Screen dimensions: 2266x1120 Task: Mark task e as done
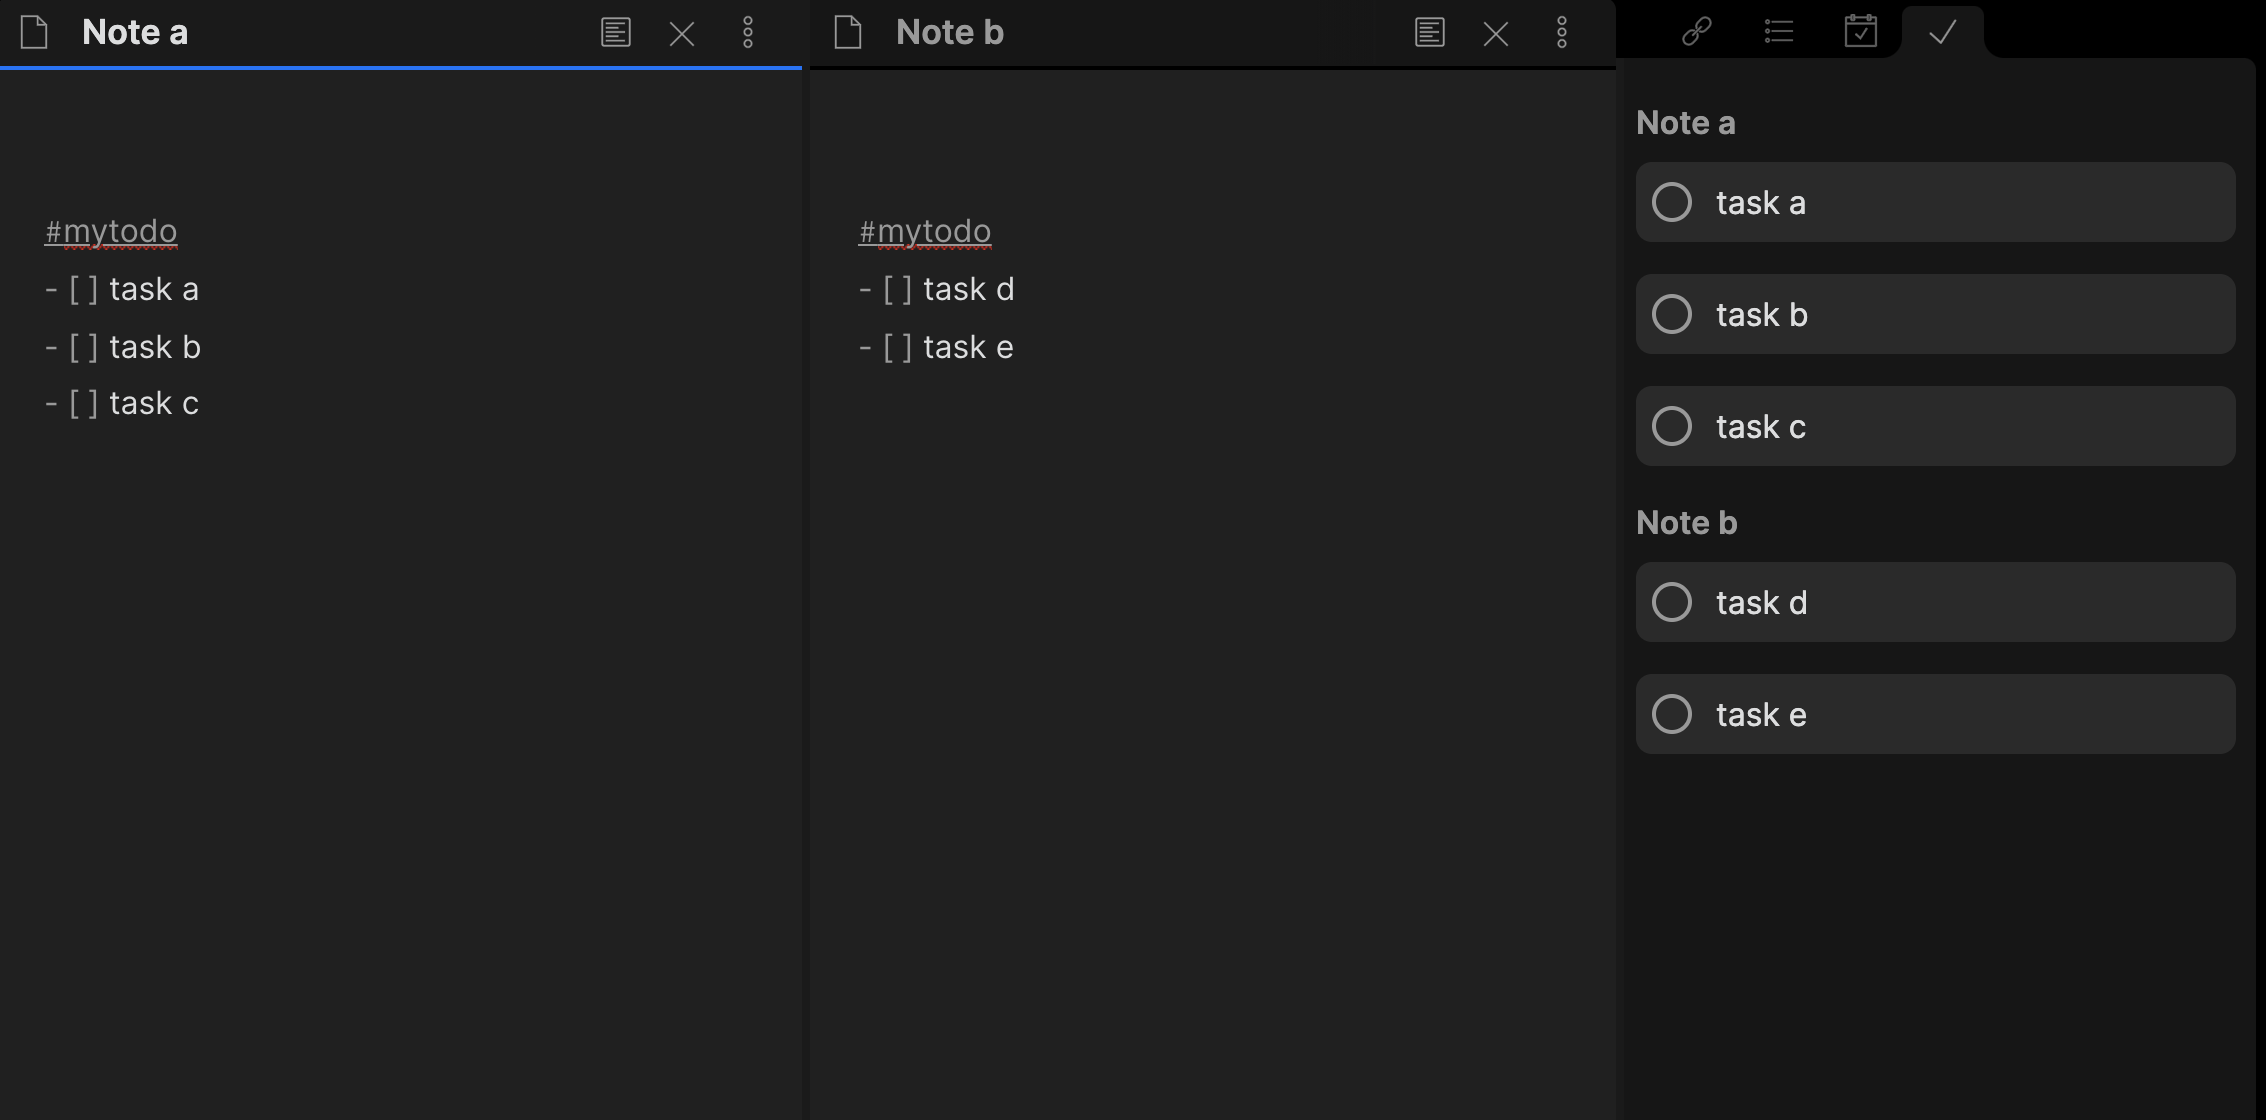[1672, 715]
